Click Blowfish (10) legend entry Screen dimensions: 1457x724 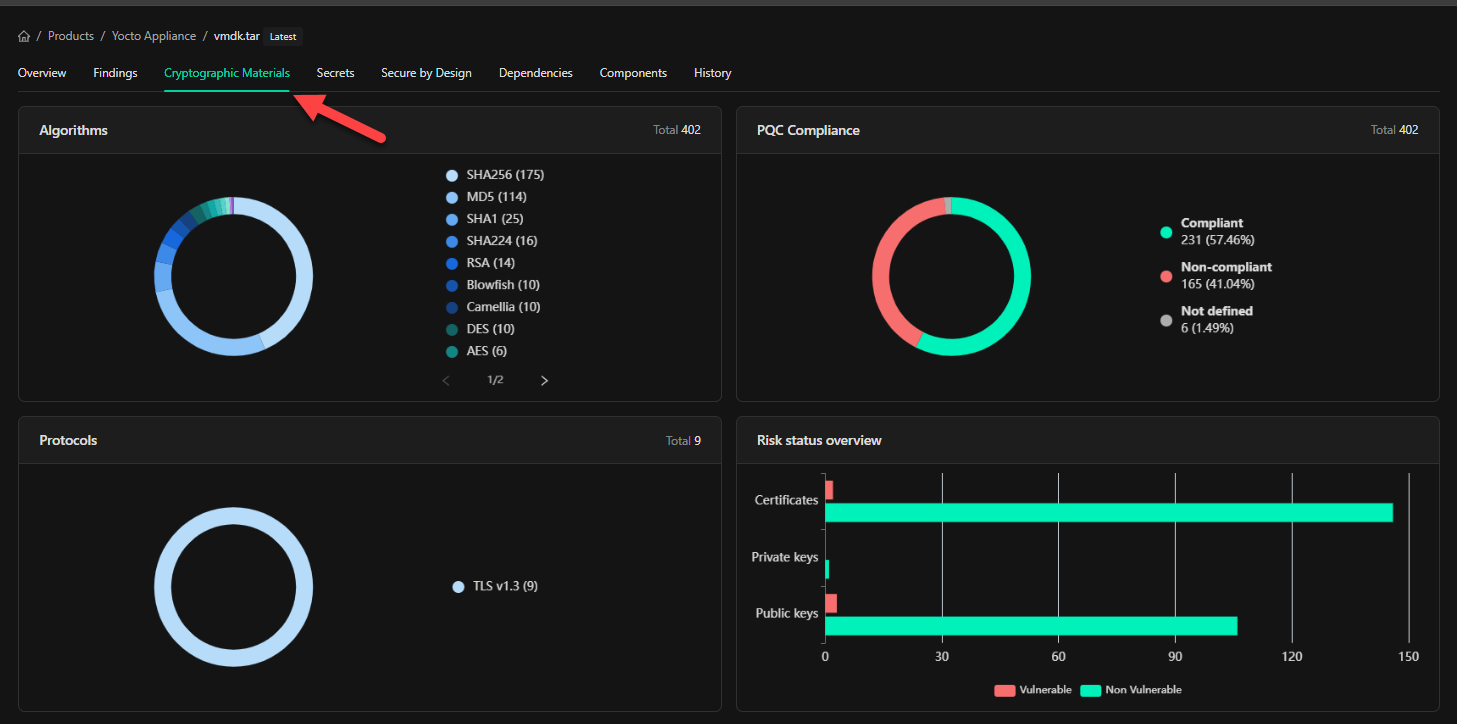click(x=493, y=285)
